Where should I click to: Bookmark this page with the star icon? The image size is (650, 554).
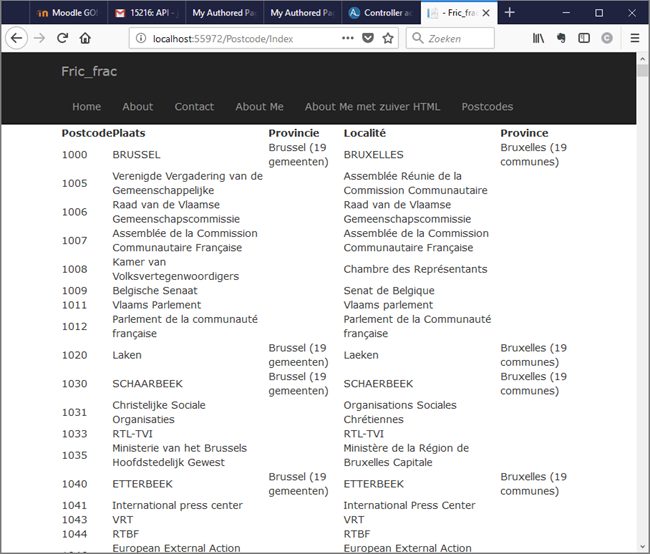pyautogui.click(x=388, y=38)
